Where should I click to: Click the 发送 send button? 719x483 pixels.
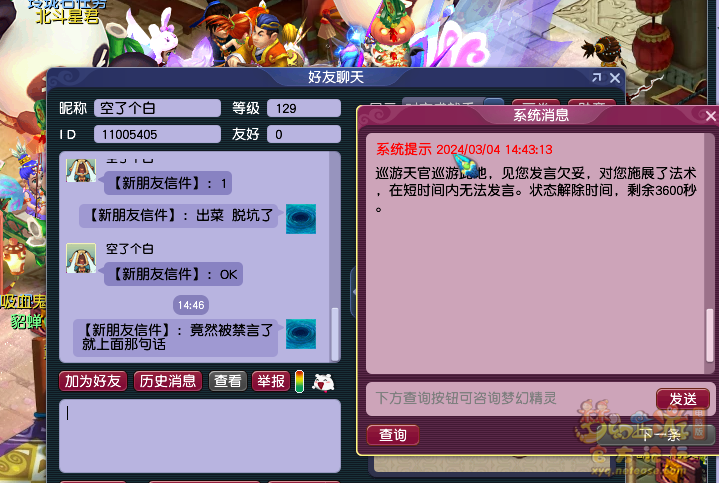coord(683,399)
